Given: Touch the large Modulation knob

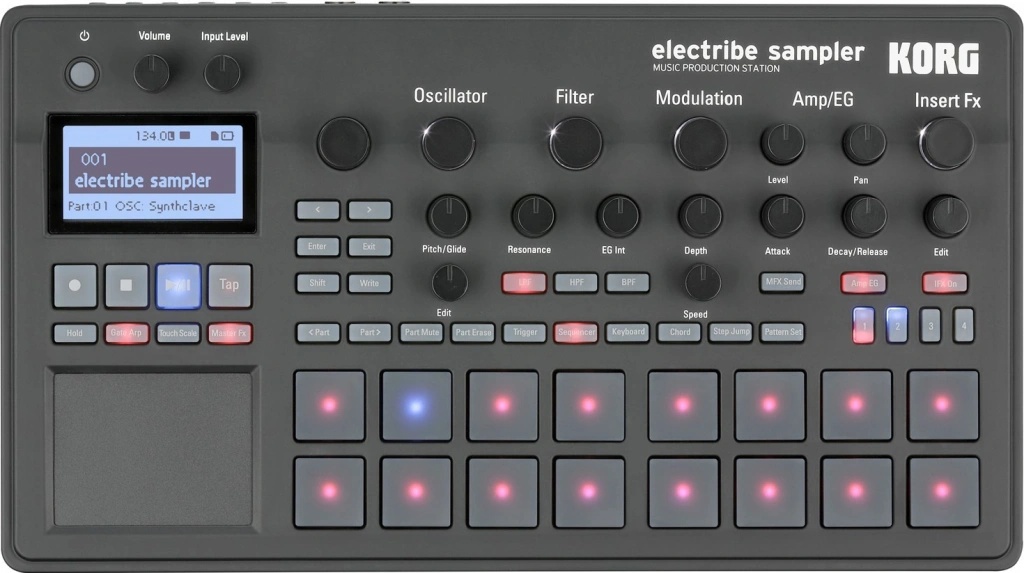Looking at the screenshot, I should pyautogui.click(x=700, y=143).
